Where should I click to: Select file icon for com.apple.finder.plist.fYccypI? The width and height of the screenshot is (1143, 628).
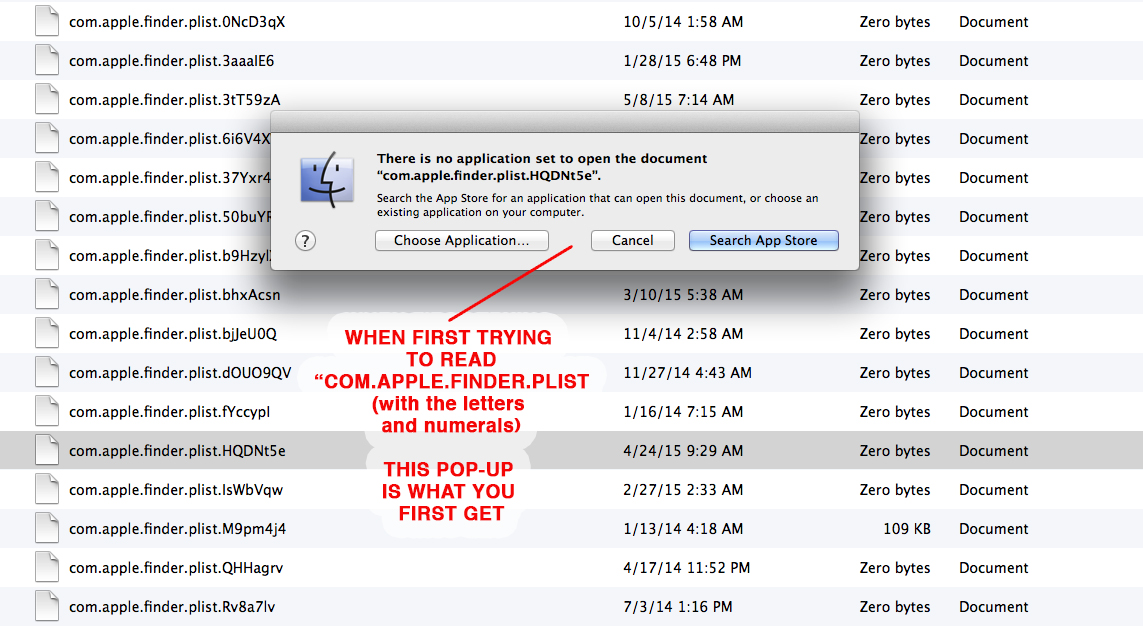(47, 410)
